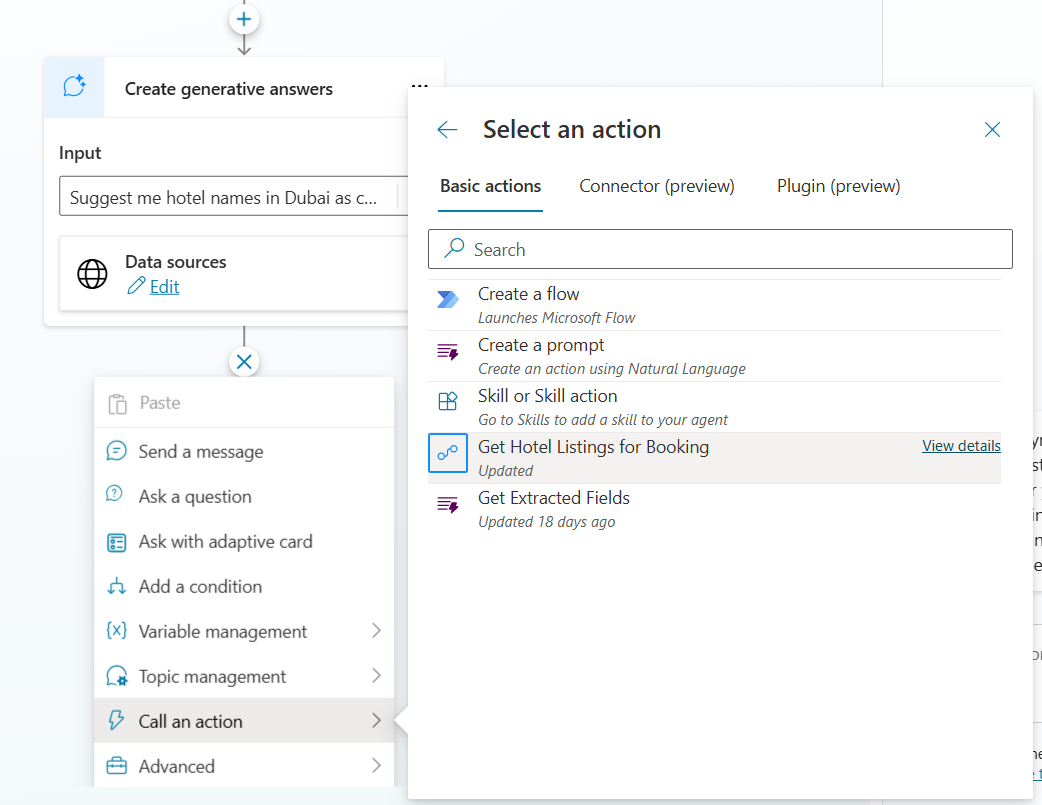Click the plus add-node button above the card
The height and width of the screenshot is (805, 1042).
coord(244,19)
